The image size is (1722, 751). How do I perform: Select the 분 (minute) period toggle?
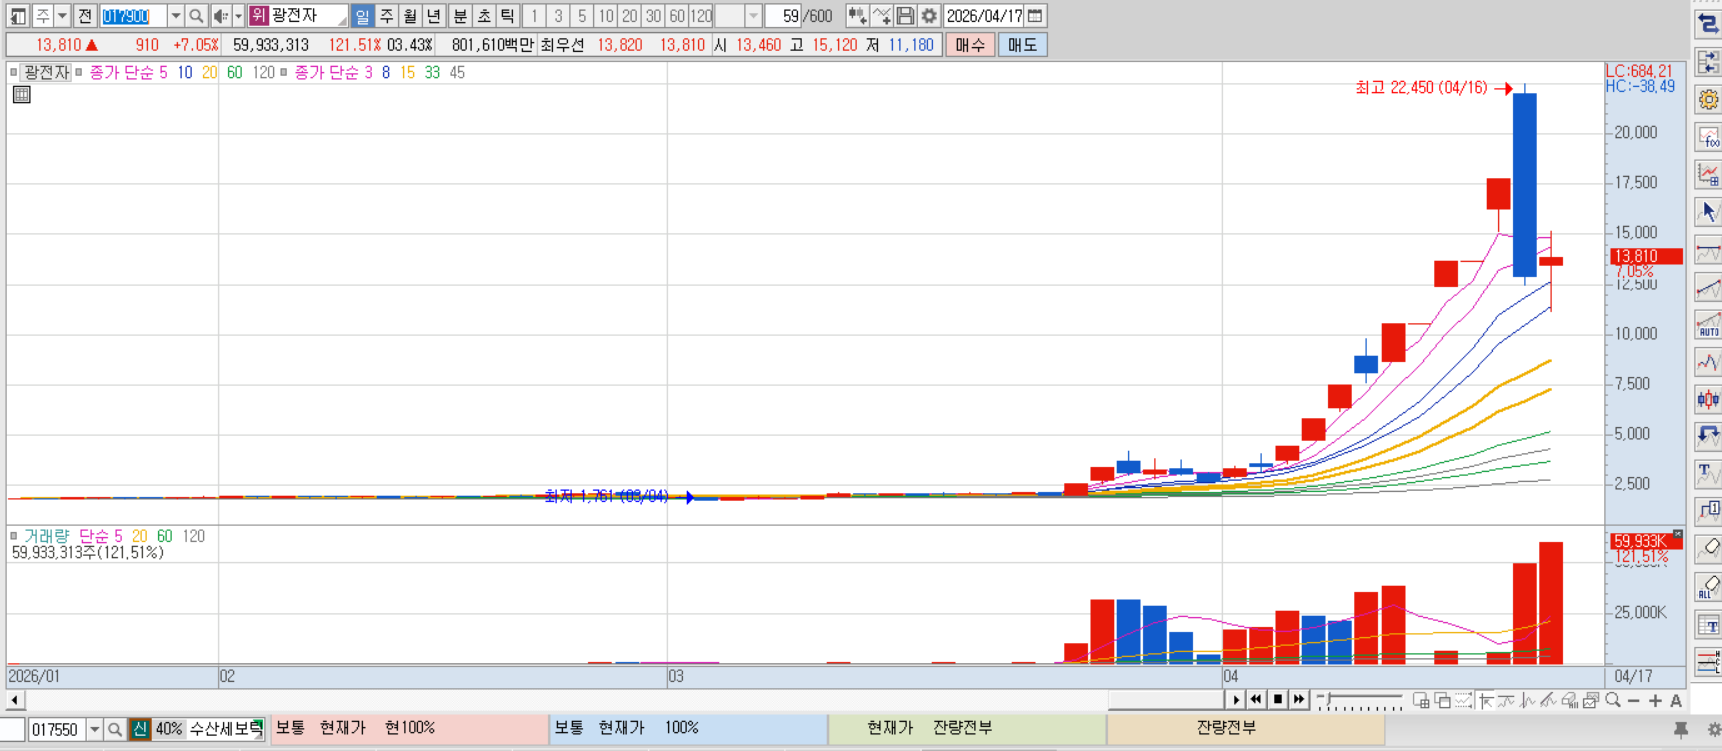coord(460,16)
